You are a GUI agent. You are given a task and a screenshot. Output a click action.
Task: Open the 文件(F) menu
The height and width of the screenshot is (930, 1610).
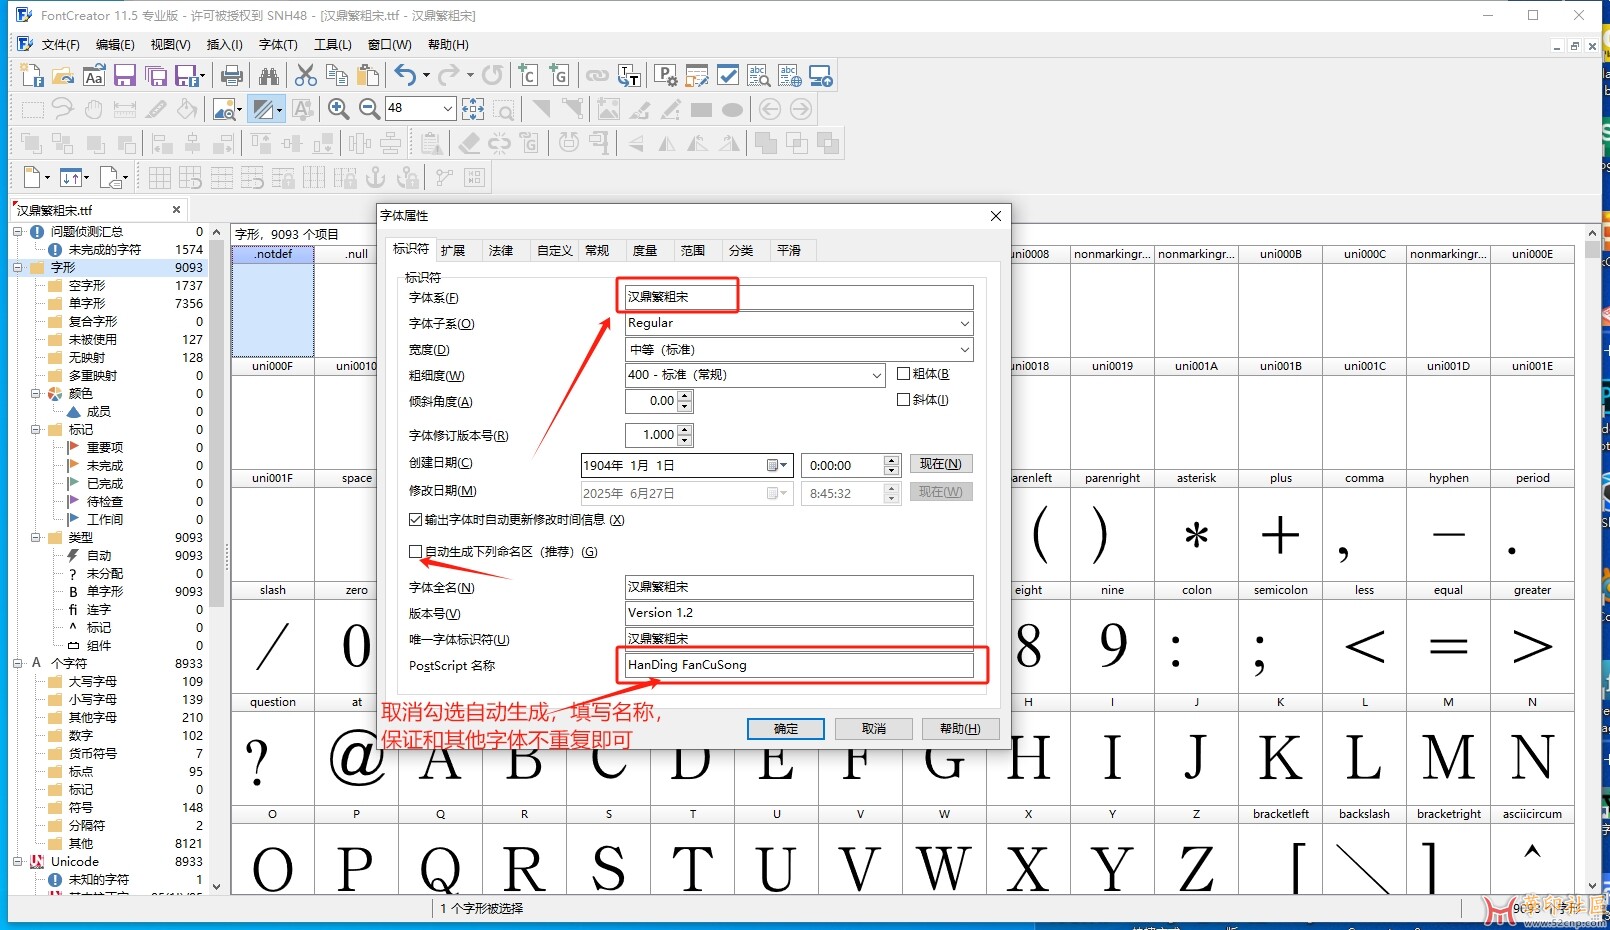(60, 45)
